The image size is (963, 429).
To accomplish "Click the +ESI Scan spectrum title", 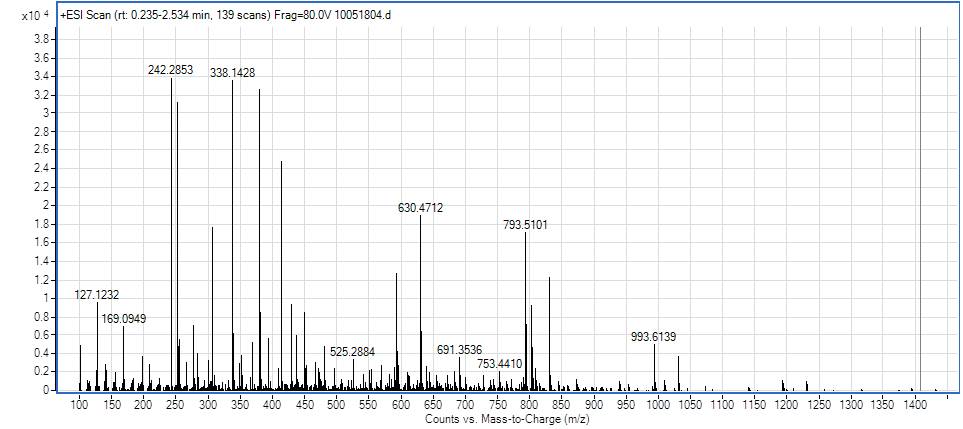I will (x=225, y=15).
